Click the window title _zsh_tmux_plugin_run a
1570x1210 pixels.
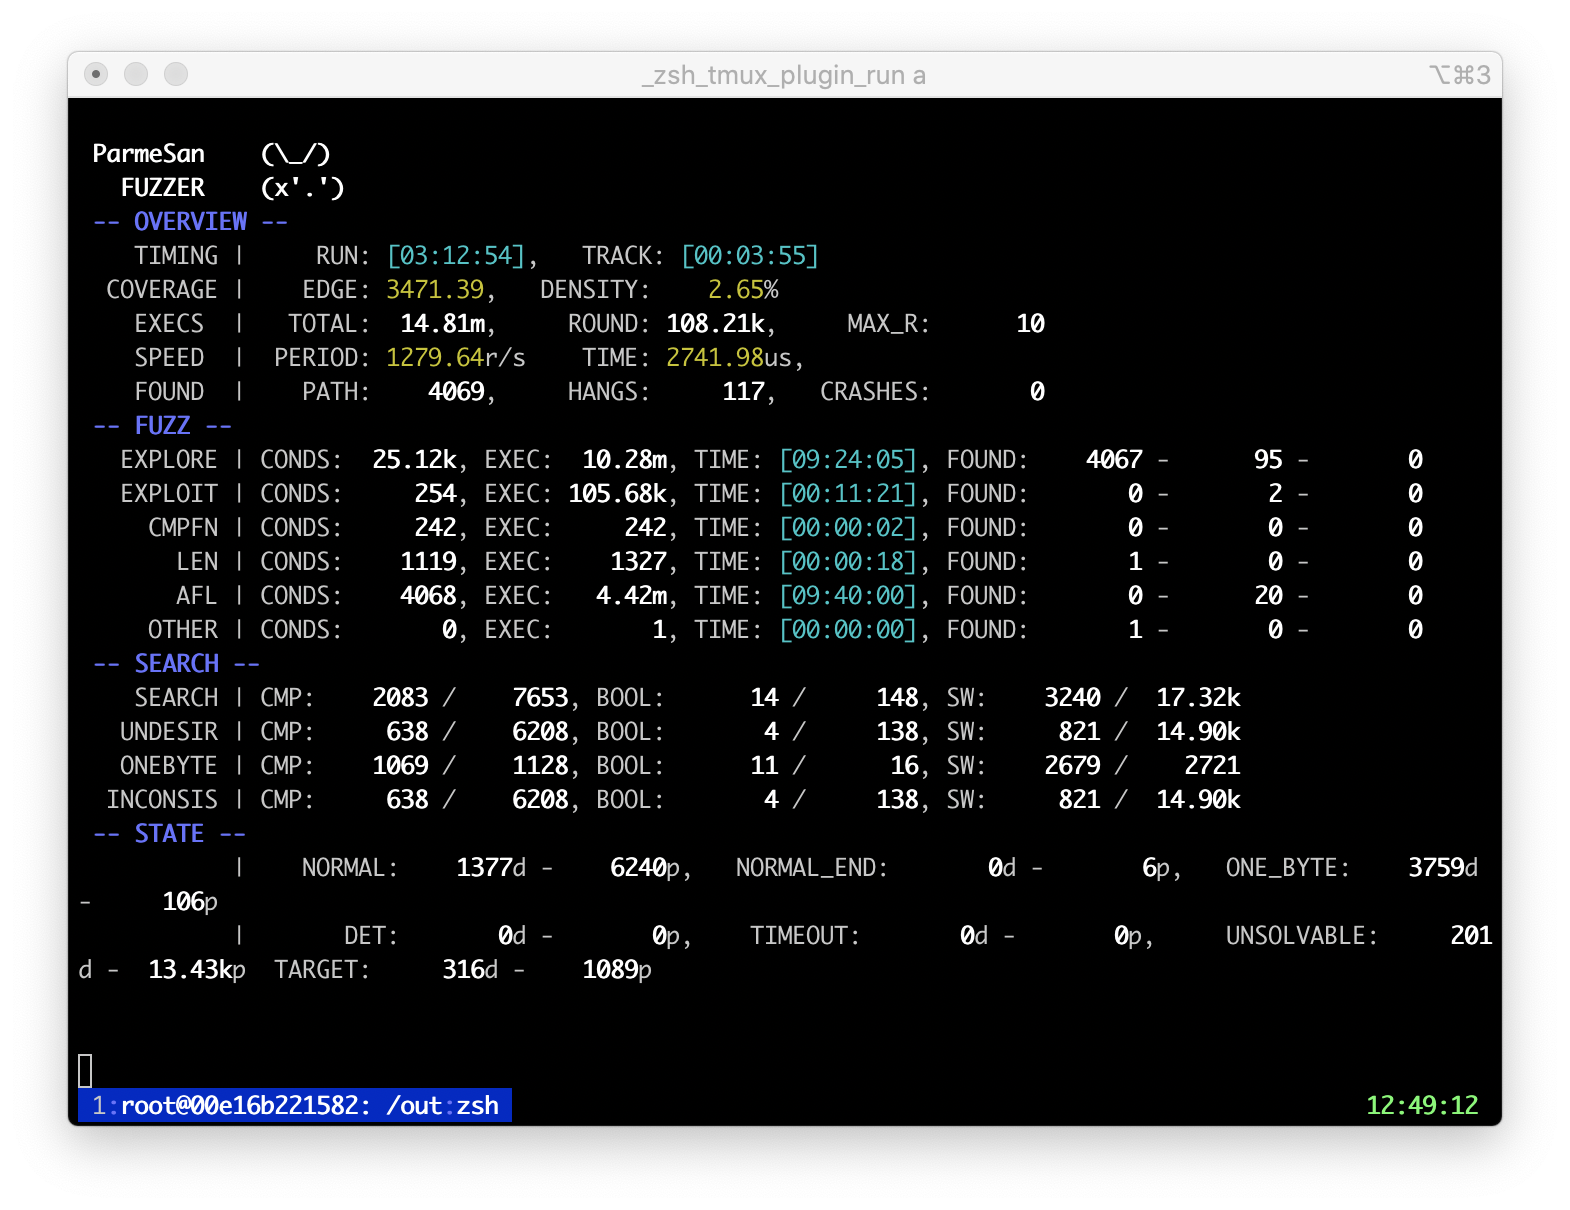784,75
